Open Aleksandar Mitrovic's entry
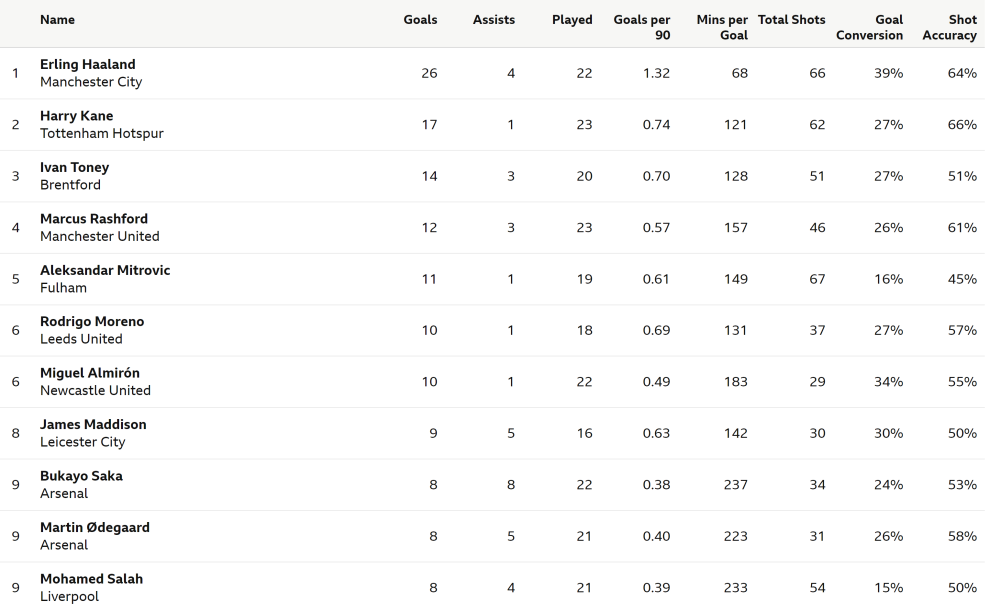The image size is (1000, 613). coord(105,270)
